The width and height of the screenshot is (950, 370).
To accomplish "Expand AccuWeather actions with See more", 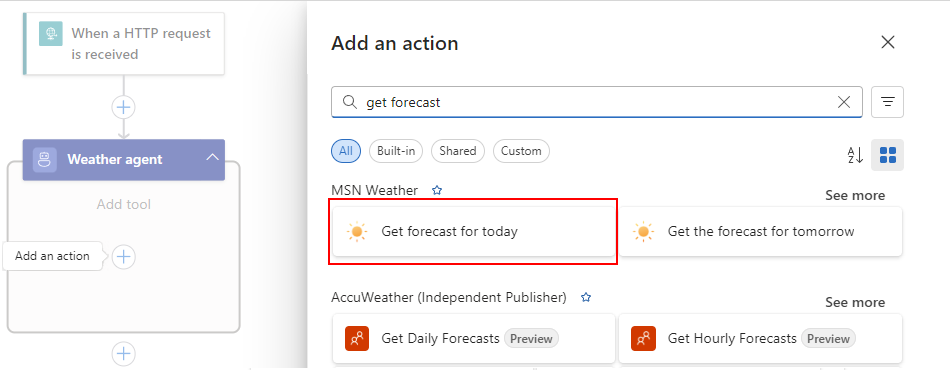I will pos(855,302).
